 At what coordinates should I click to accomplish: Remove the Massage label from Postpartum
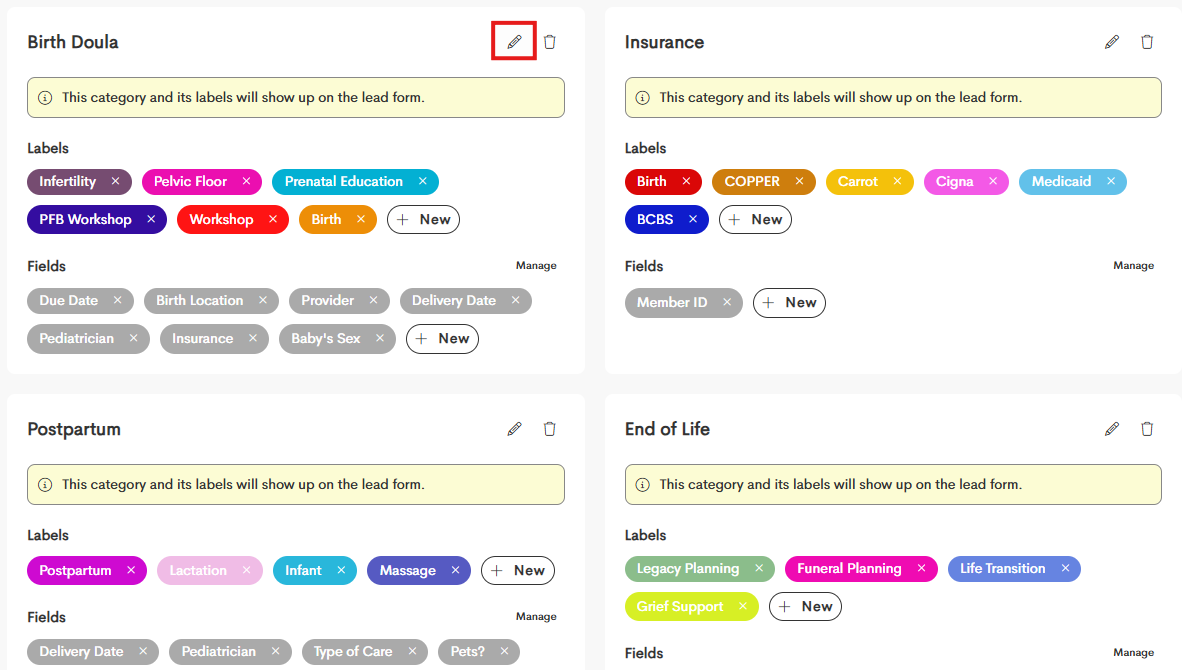click(455, 571)
